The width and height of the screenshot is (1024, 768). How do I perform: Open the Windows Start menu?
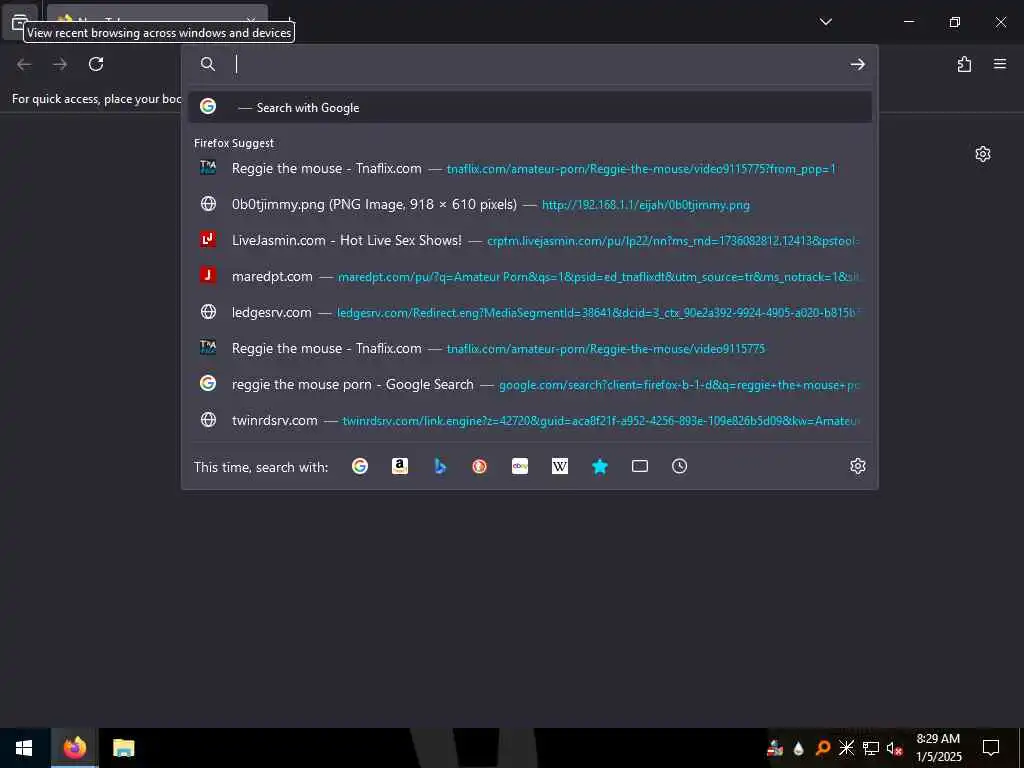(24, 748)
